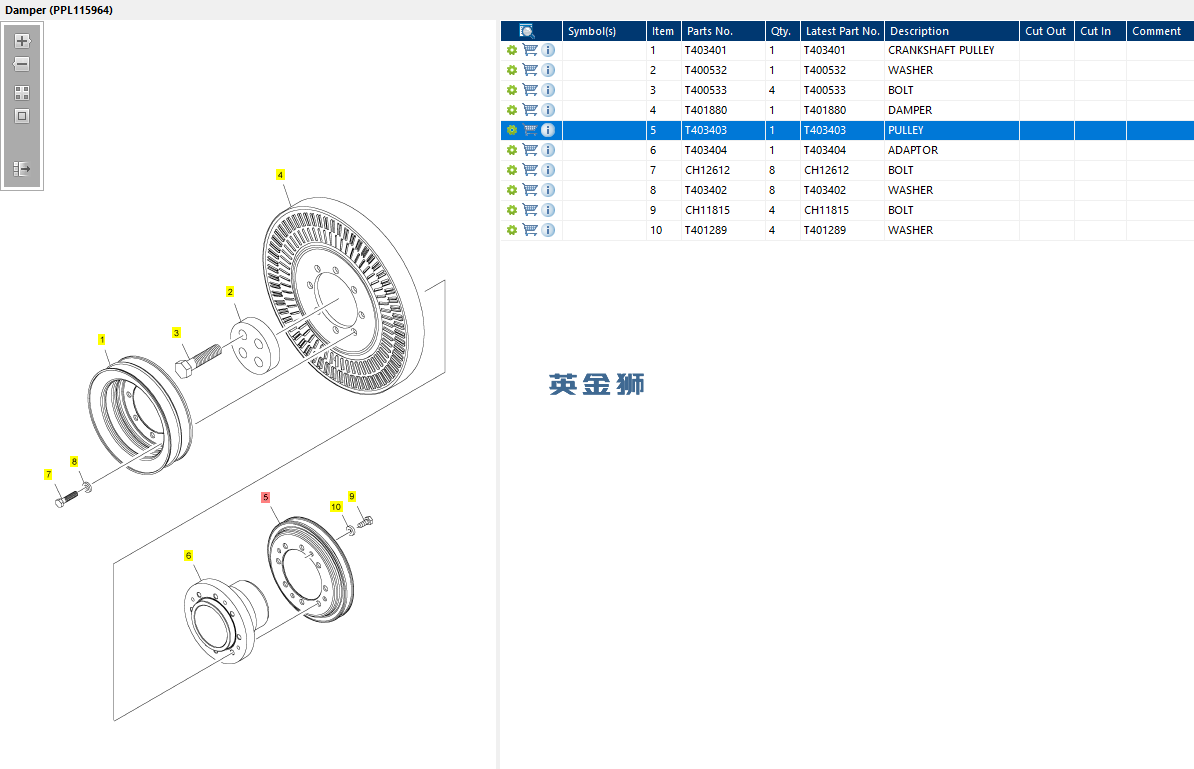The width and height of the screenshot is (1194, 769).
Task: Open the info icon for the DAMPER T401880
Action: [x=548, y=110]
